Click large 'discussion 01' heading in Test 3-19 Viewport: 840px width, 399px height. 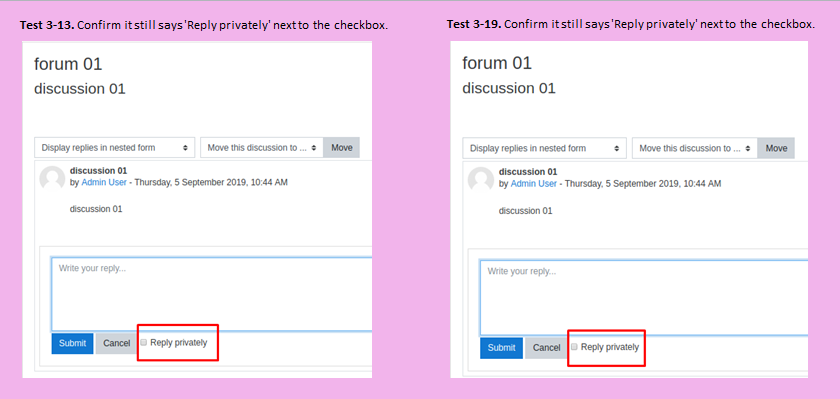pos(509,88)
